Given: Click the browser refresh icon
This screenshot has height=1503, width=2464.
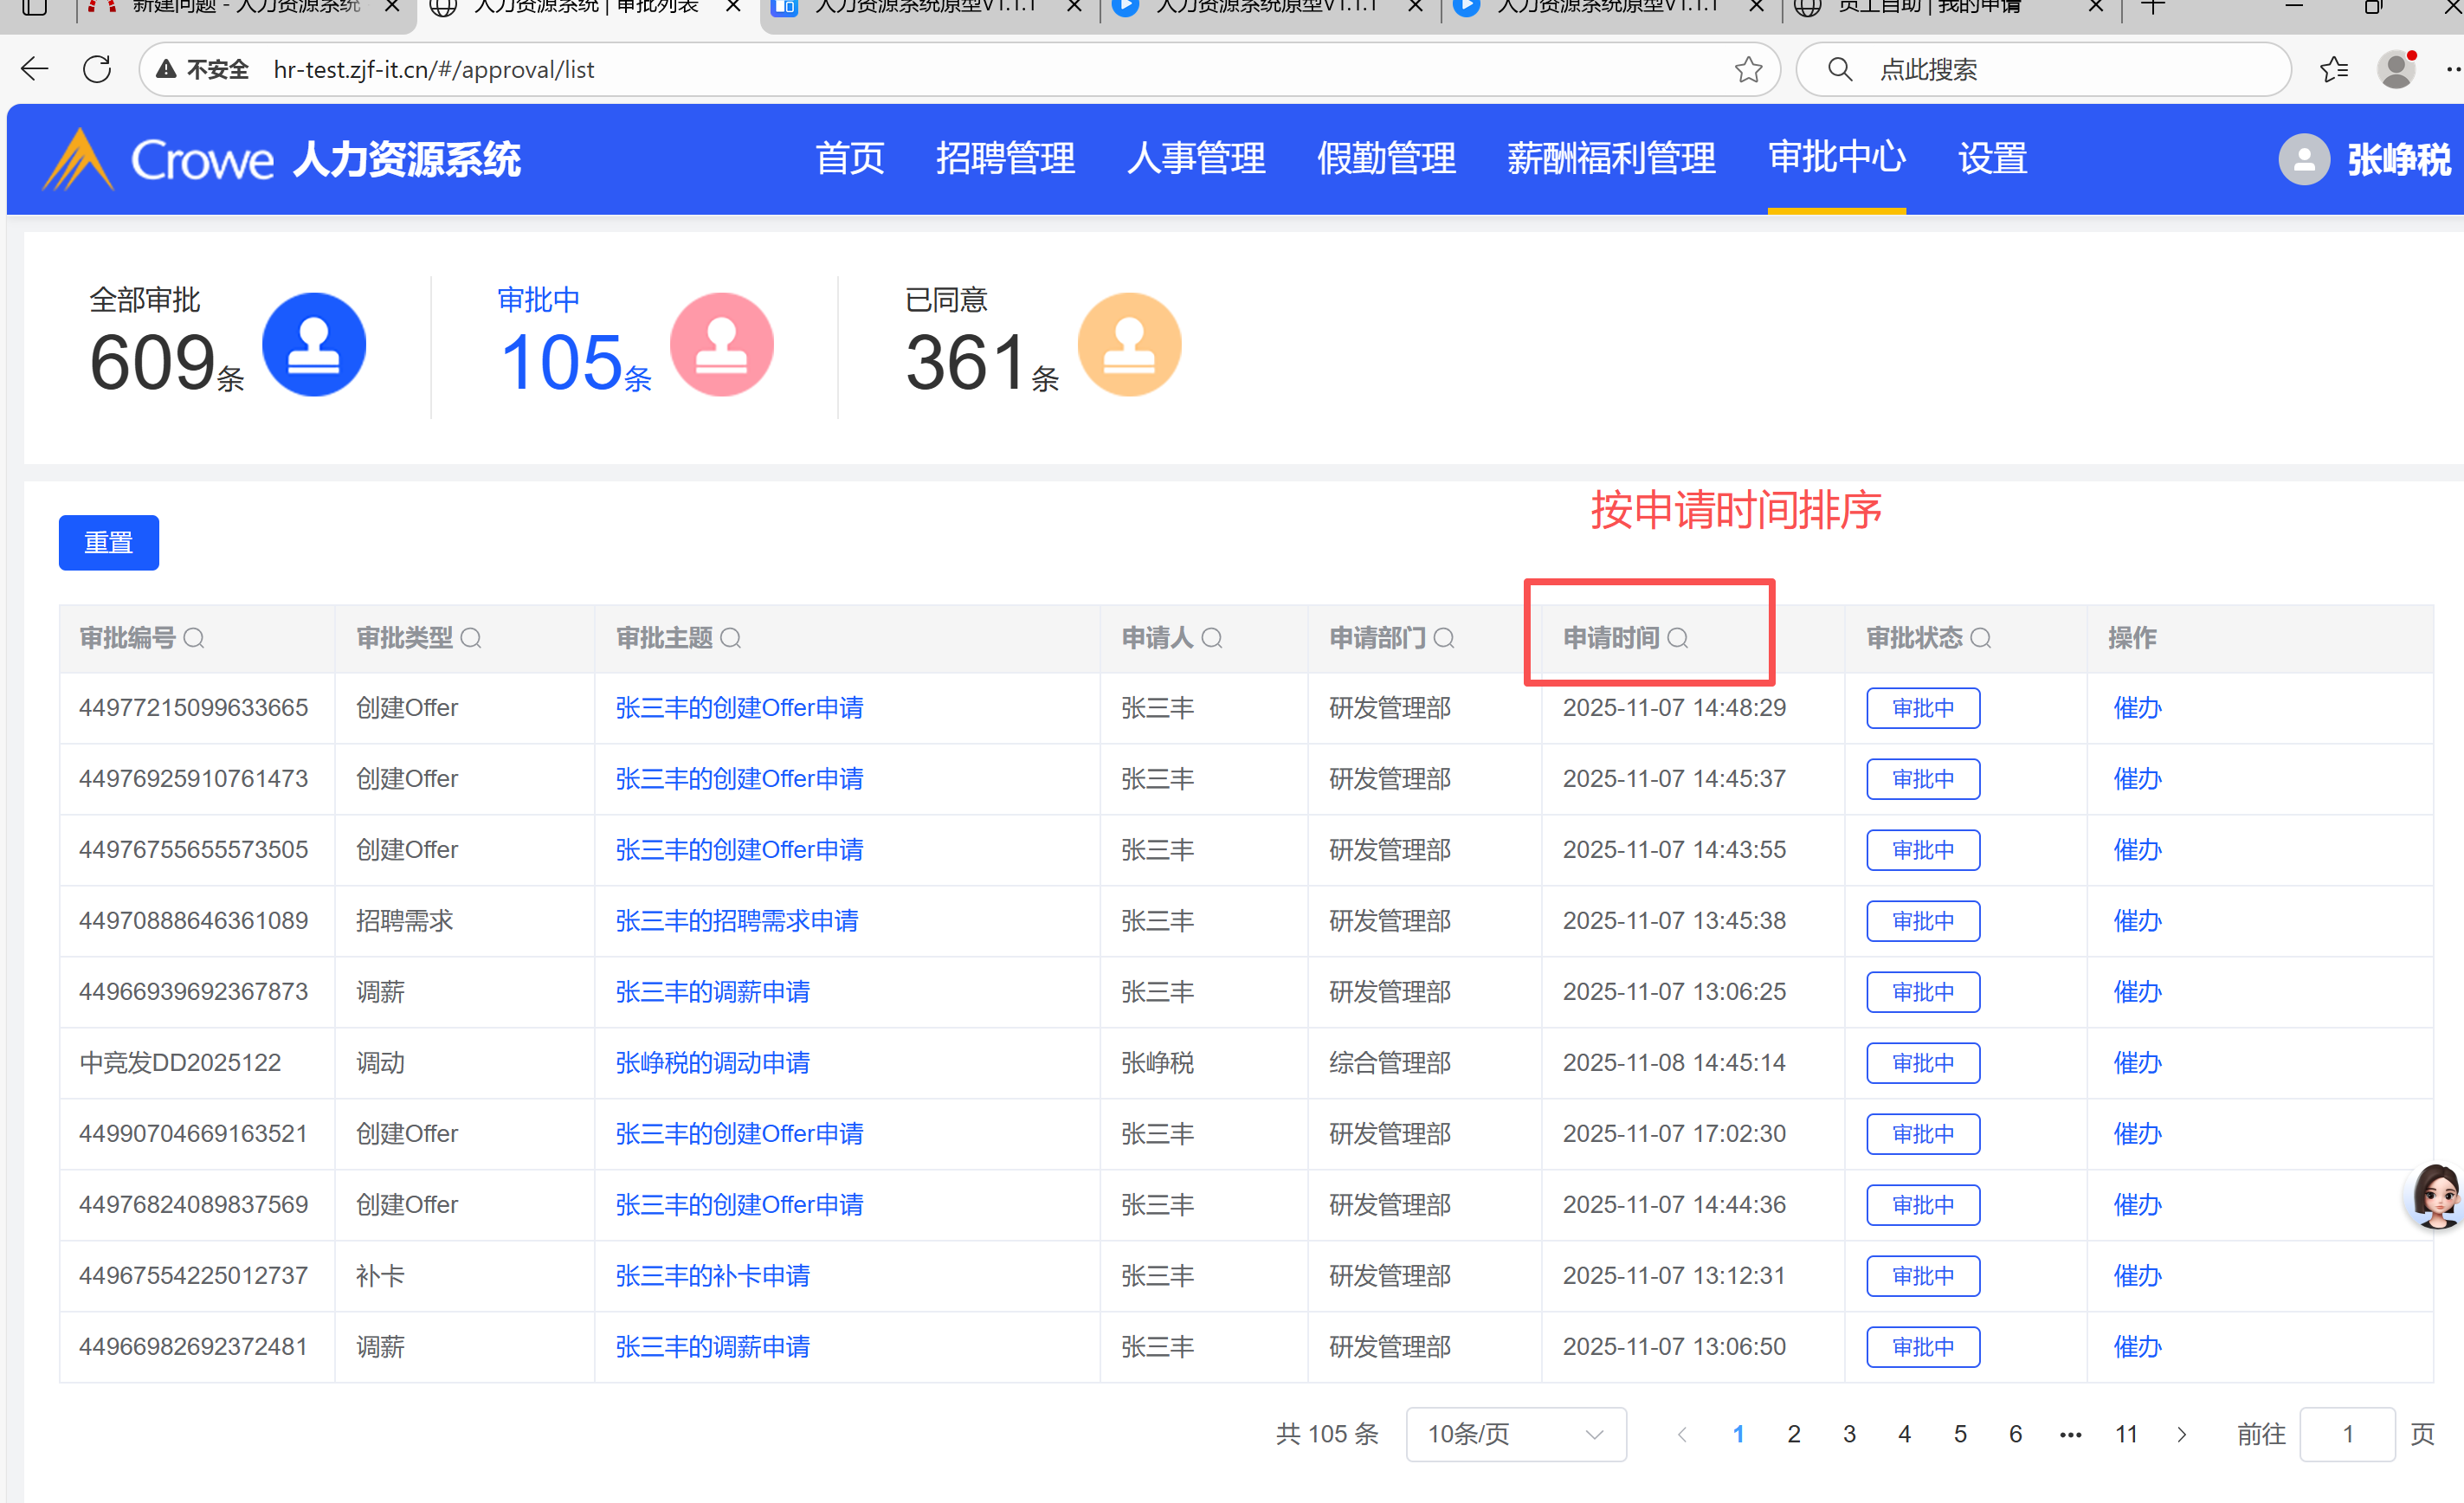Looking at the screenshot, I should point(97,69).
